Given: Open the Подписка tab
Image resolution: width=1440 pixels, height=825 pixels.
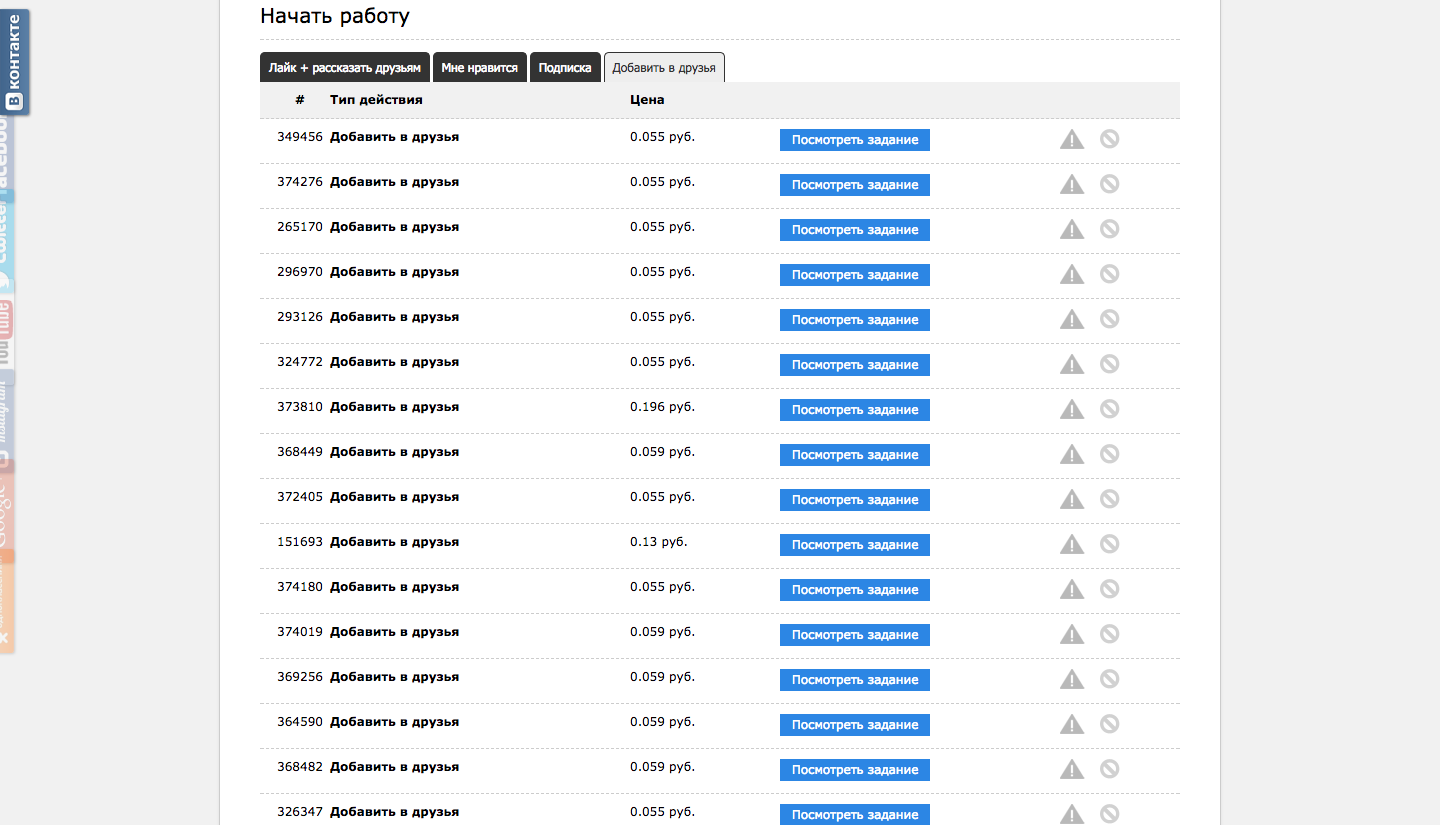Looking at the screenshot, I should click(x=565, y=68).
